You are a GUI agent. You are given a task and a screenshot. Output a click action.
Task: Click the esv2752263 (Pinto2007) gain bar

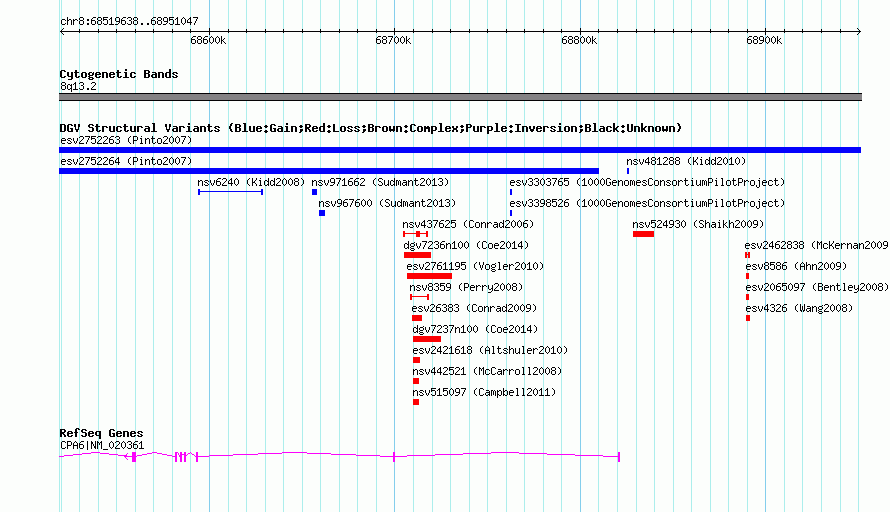460,150
